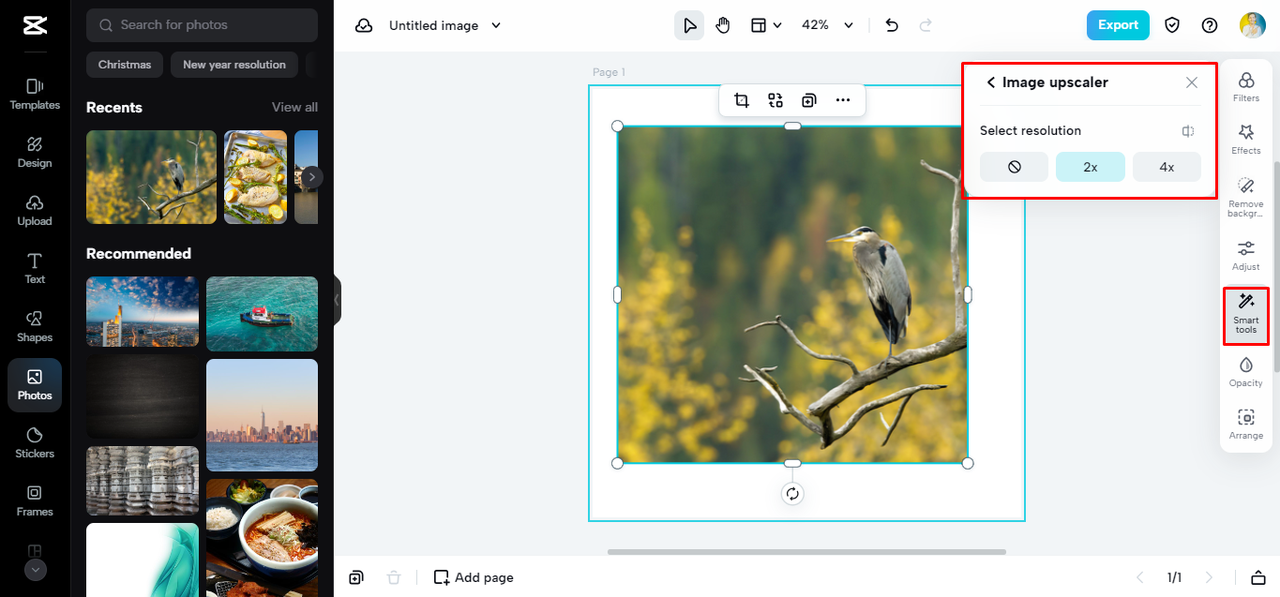Click the Export button
The width and height of the screenshot is (1280, 597).
pos(1118,25)
